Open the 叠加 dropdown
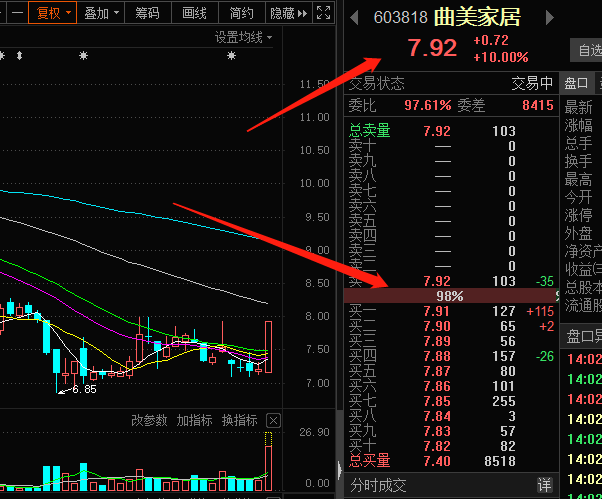This screenshot has width=602, height=499. [101, 13]
